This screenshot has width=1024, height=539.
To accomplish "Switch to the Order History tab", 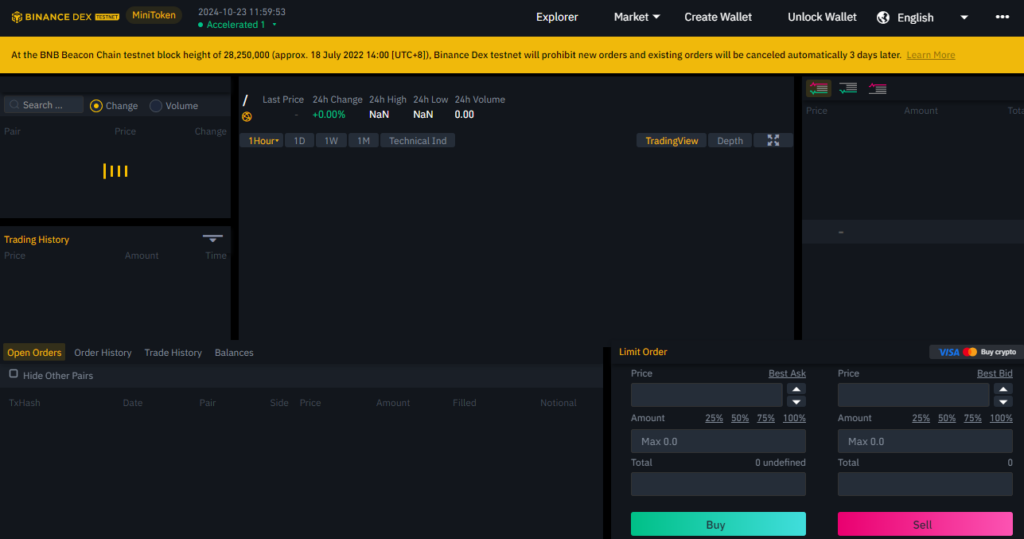I will 103,352.
